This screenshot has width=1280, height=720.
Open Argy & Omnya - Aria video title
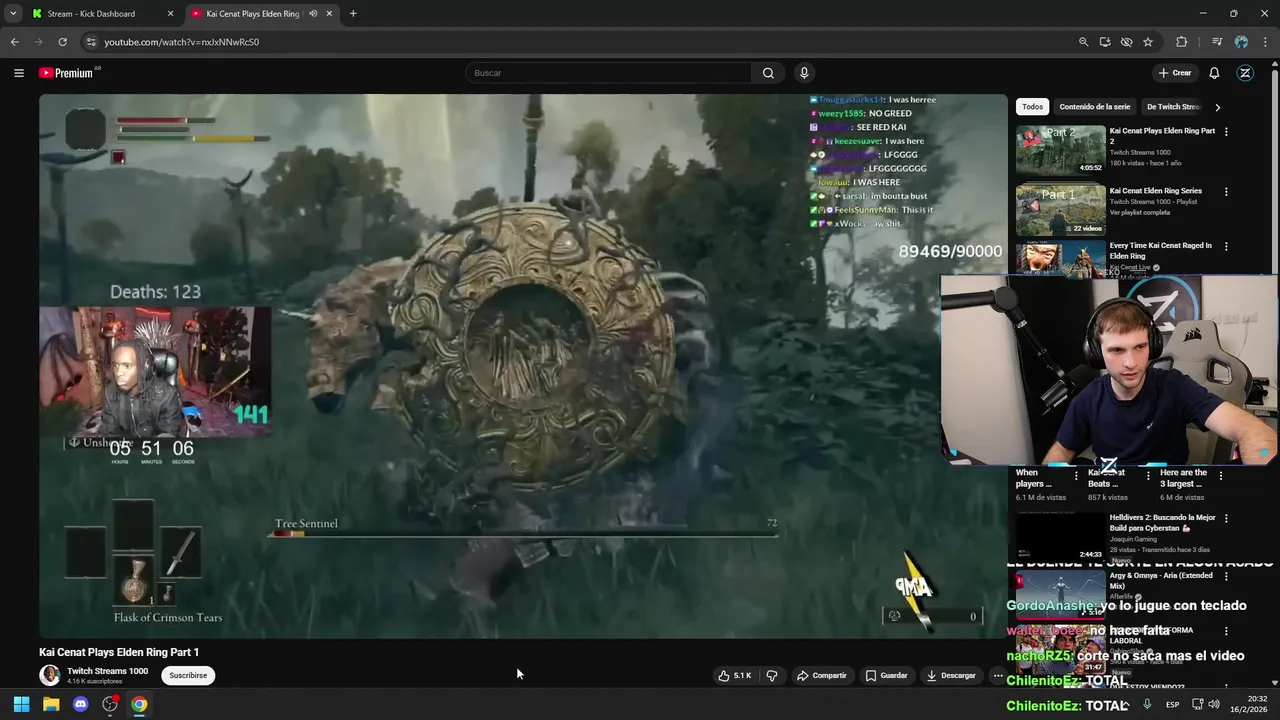click(x=1161, y=581)
